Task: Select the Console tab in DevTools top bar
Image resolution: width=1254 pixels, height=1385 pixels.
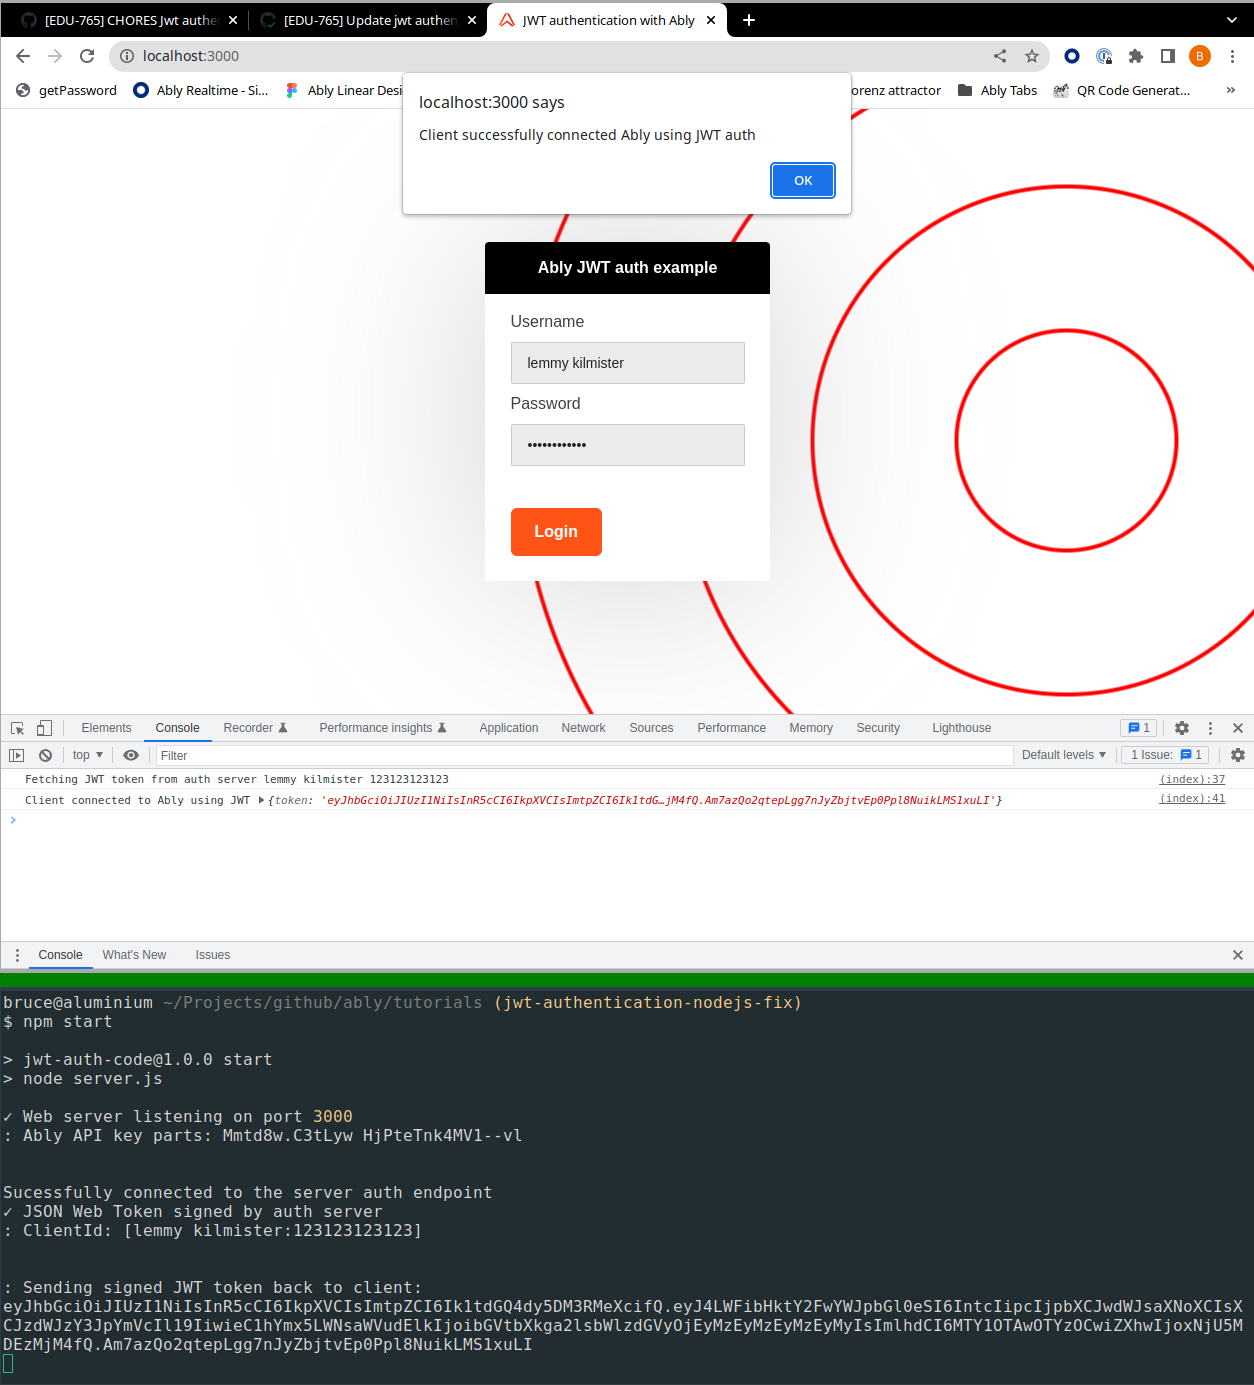Action: pyautogui.click(x=177, y=728)
